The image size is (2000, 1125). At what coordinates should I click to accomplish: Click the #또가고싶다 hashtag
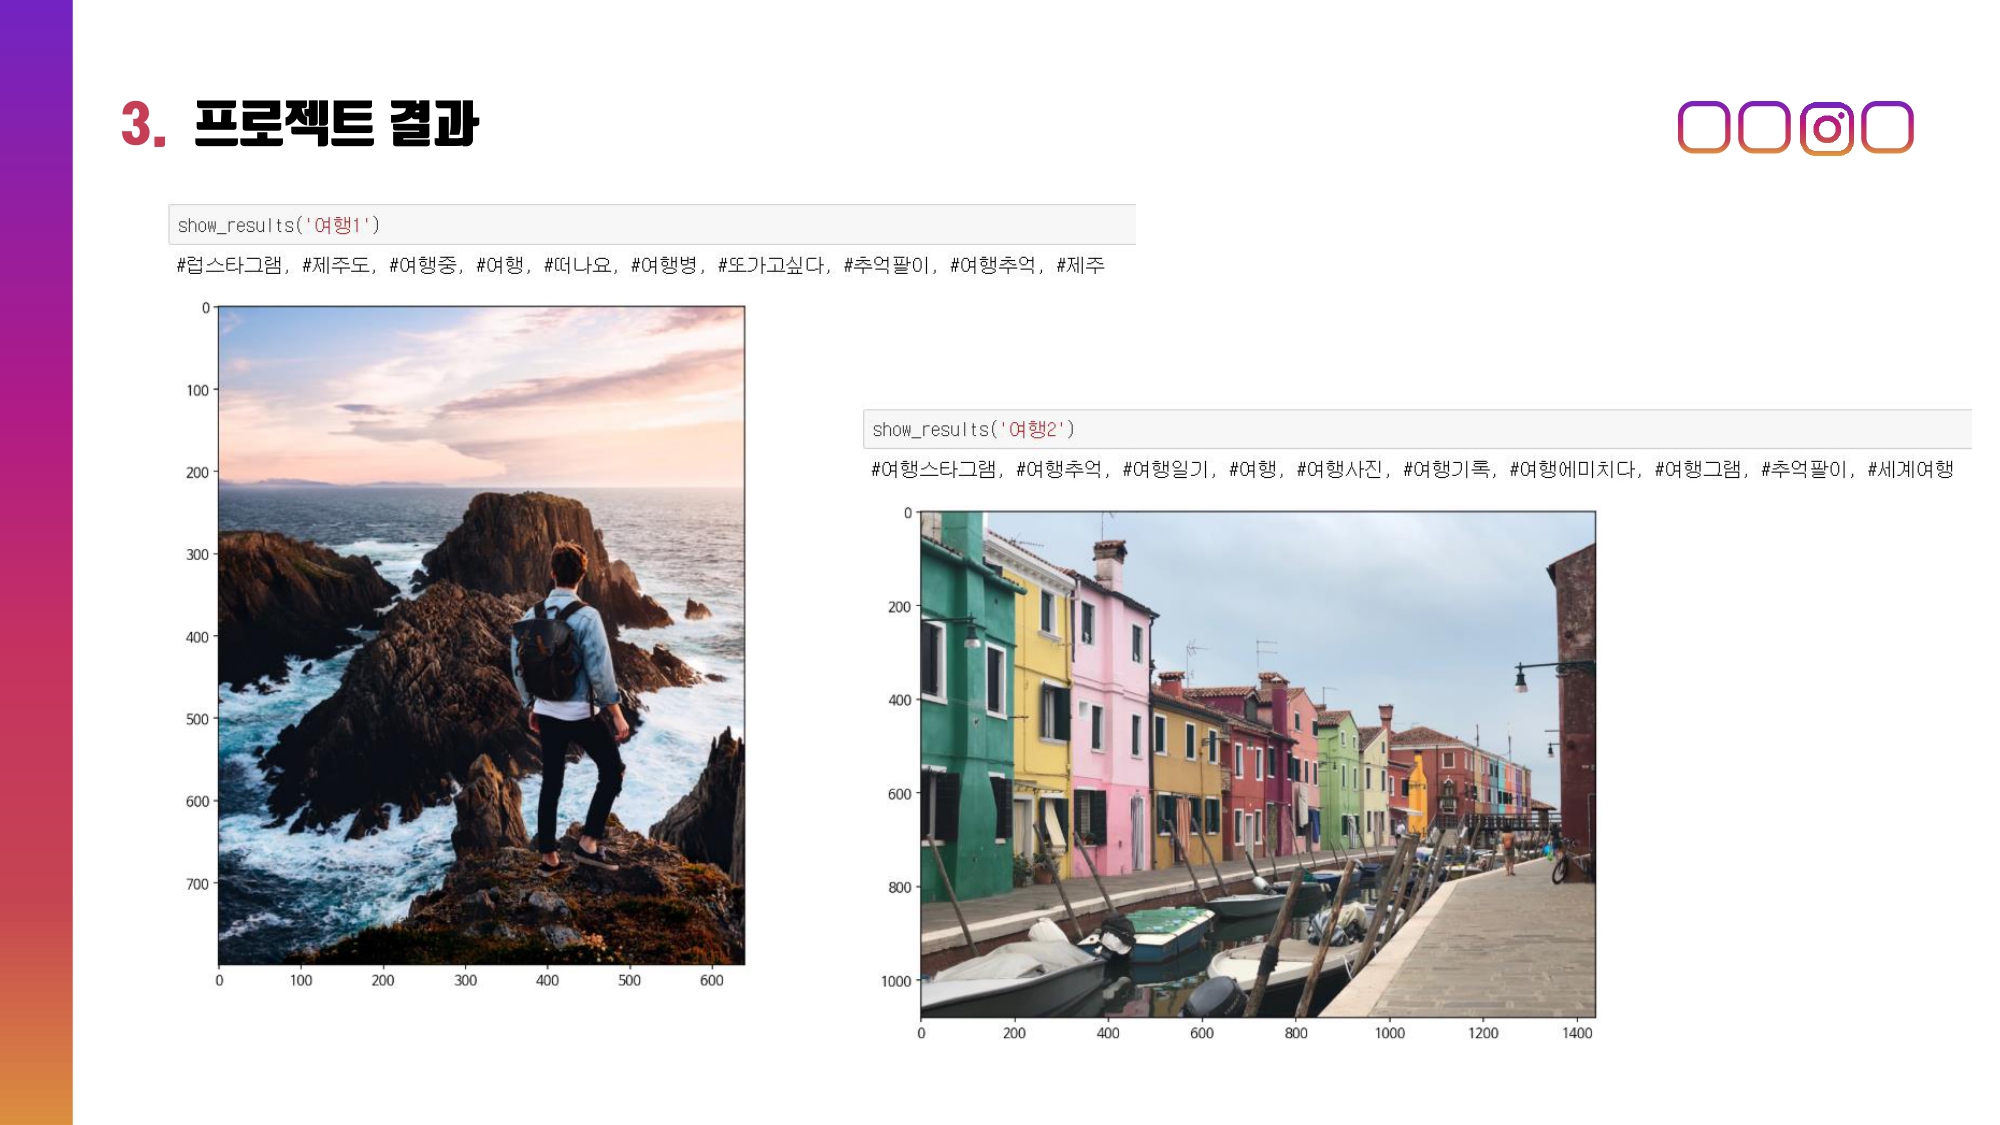(x=772, y=265)
